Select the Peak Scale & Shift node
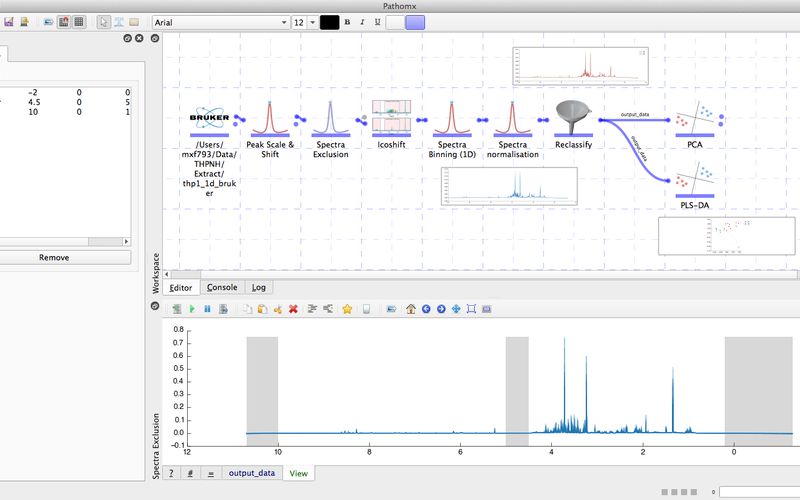800x500 pixels. [x=270, y=119]
